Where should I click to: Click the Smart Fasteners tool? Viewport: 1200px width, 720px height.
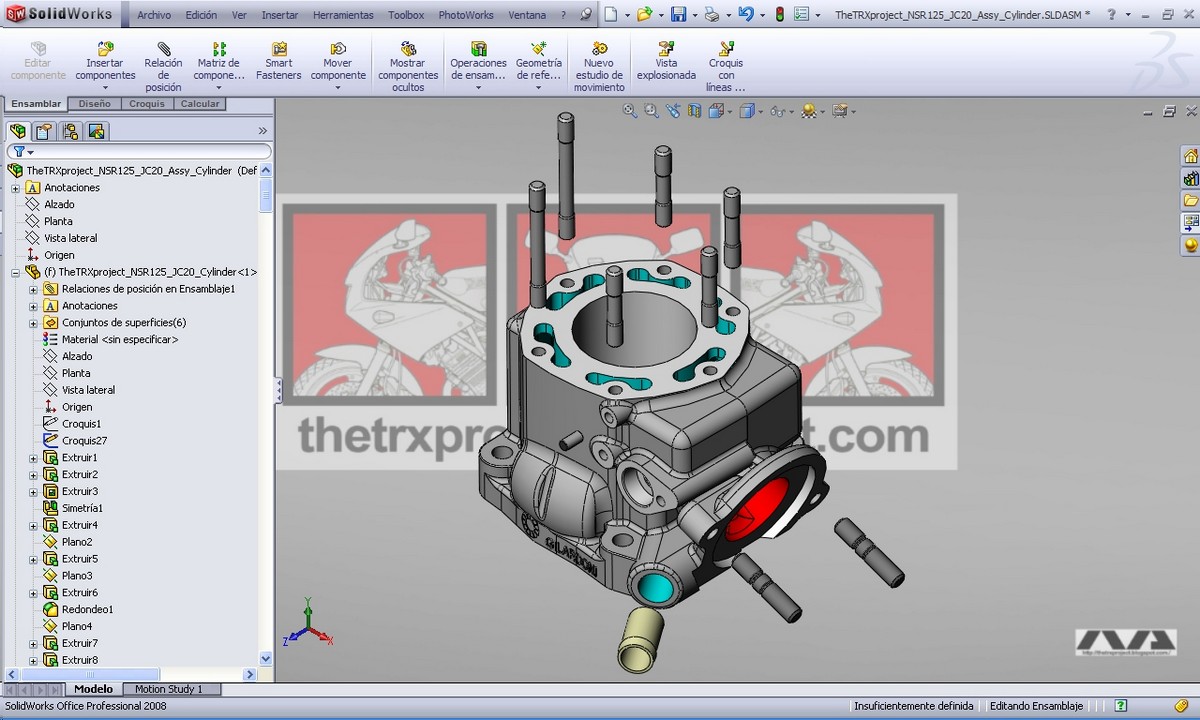pyautogui.click(x=278, y=61)
